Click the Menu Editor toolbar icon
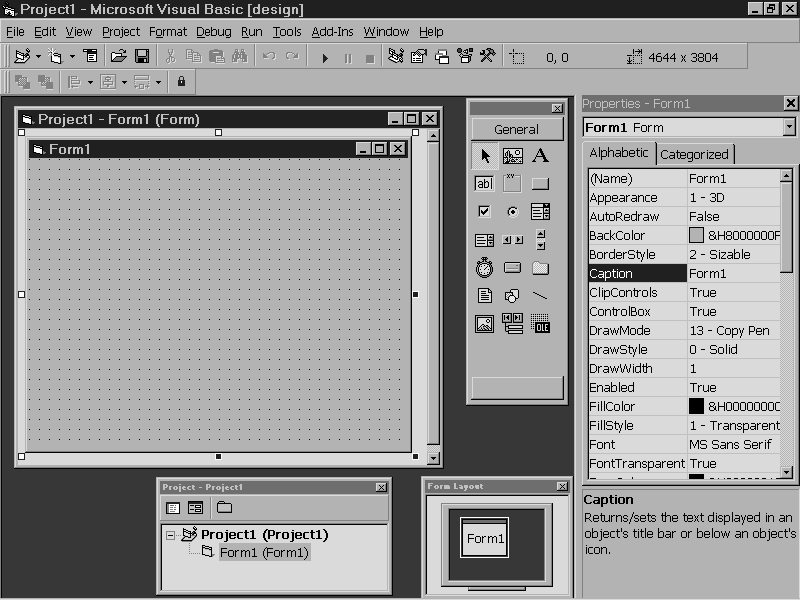This screenshot has width=800, height=600. (90, 56)
